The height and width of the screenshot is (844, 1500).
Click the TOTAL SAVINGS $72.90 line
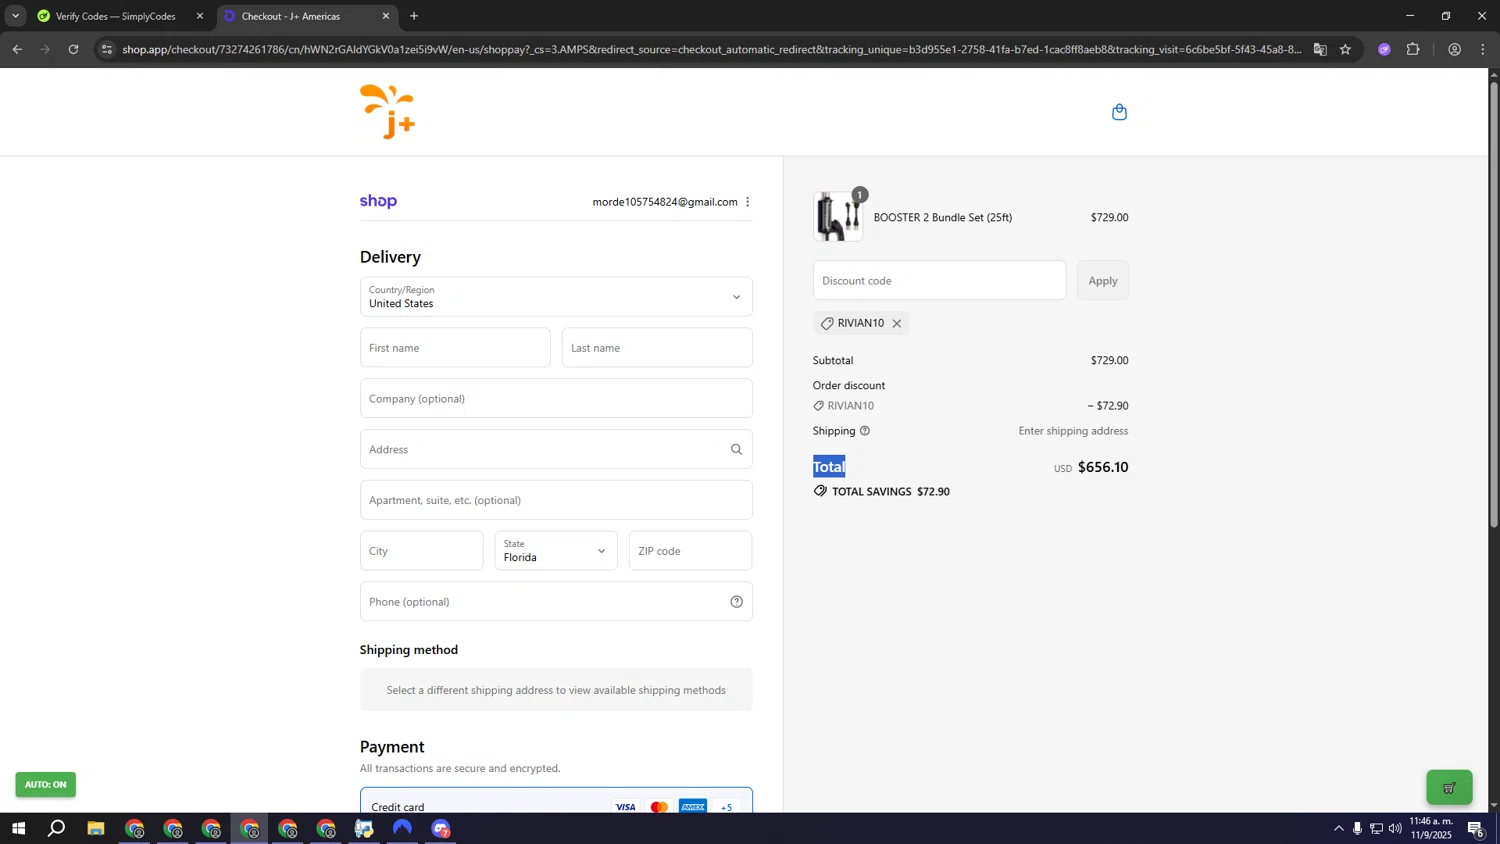coord(881,492)
